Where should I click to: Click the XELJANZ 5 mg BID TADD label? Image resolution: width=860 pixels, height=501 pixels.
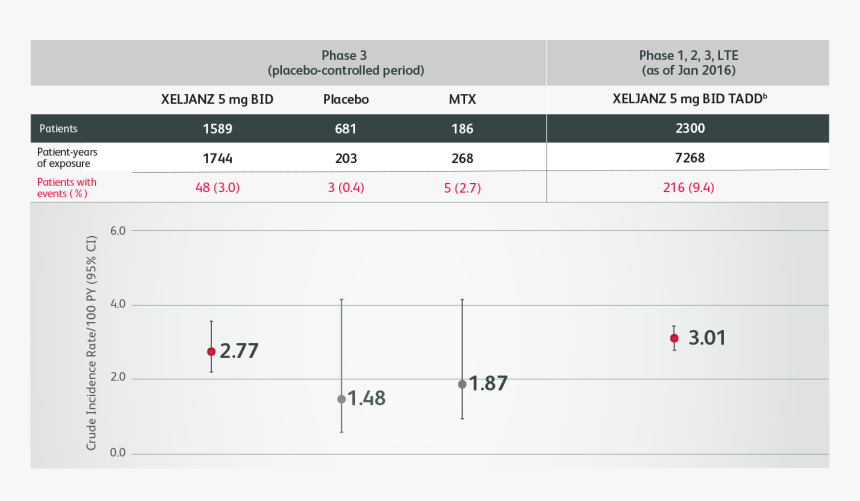click(689, 99)
